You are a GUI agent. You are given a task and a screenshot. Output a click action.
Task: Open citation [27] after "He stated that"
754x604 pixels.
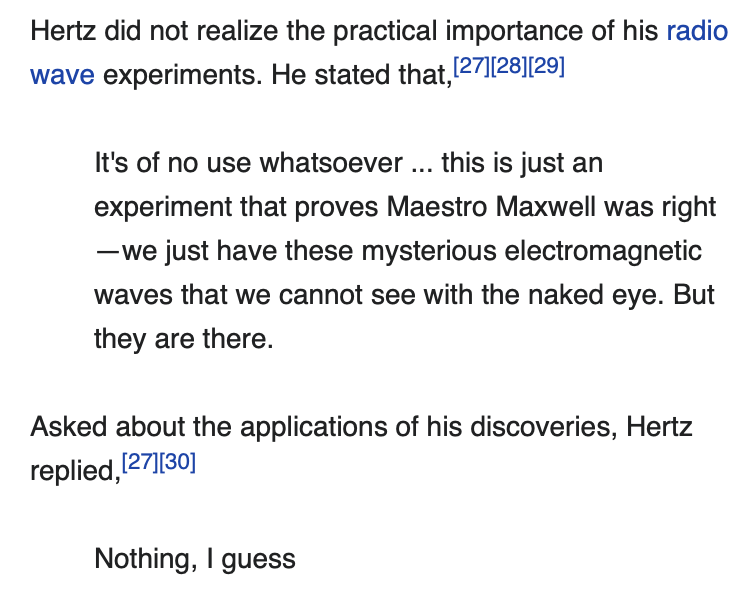472,68
